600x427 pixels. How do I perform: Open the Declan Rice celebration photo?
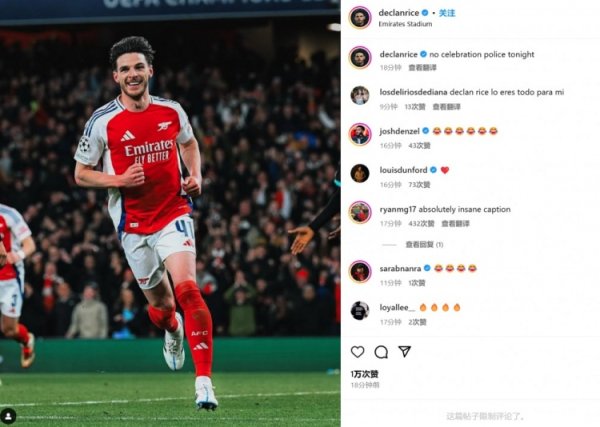[170, 214]
